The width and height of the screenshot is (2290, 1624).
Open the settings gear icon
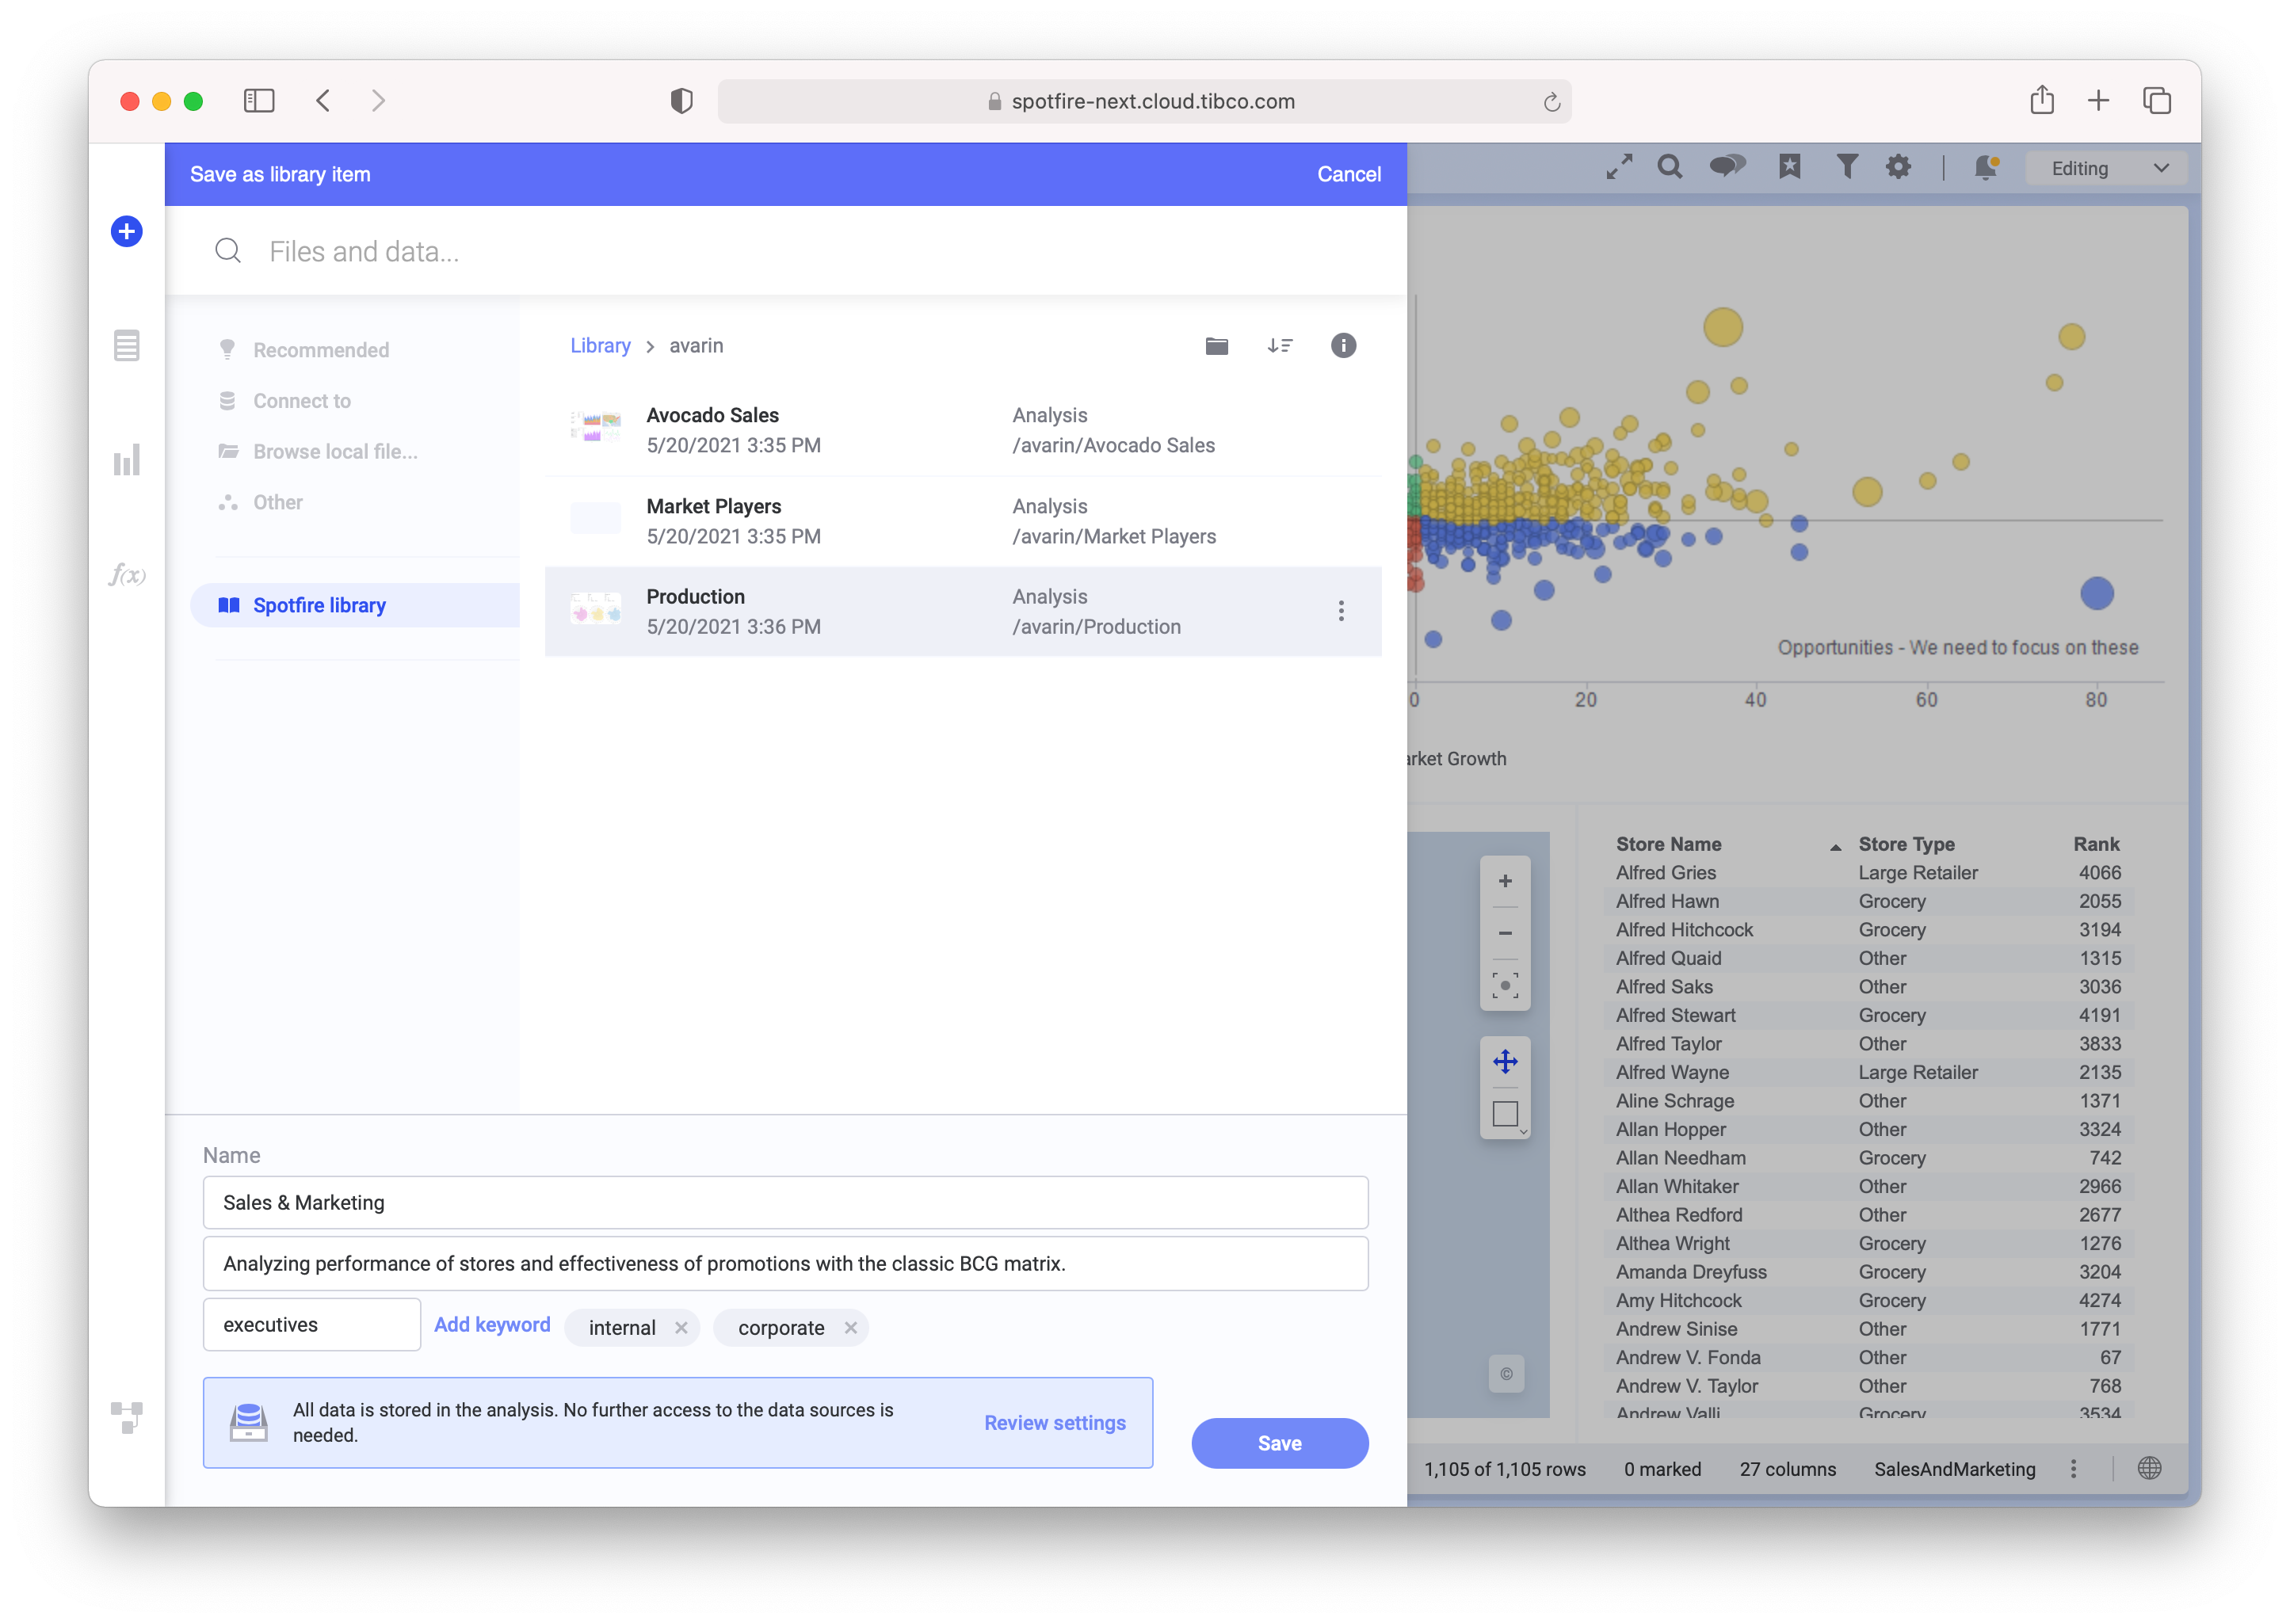(1897, 167)
